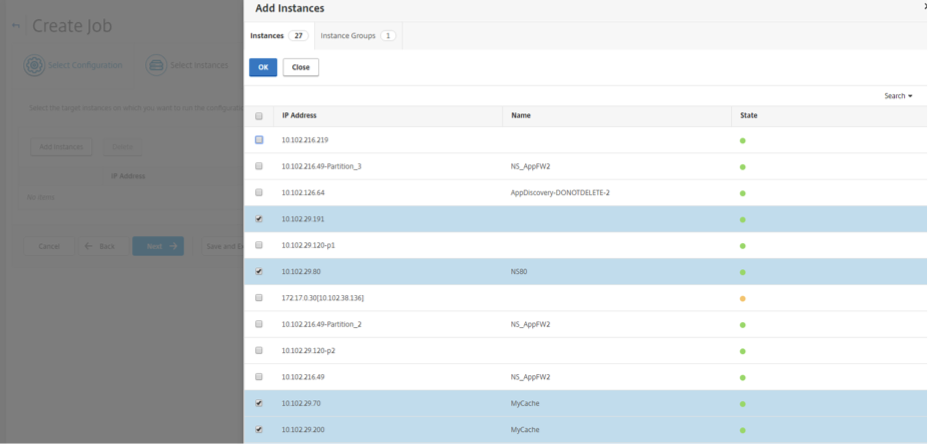Click the Delete button in Create Job page
The image size is (928, 444).
coord(123,147)
